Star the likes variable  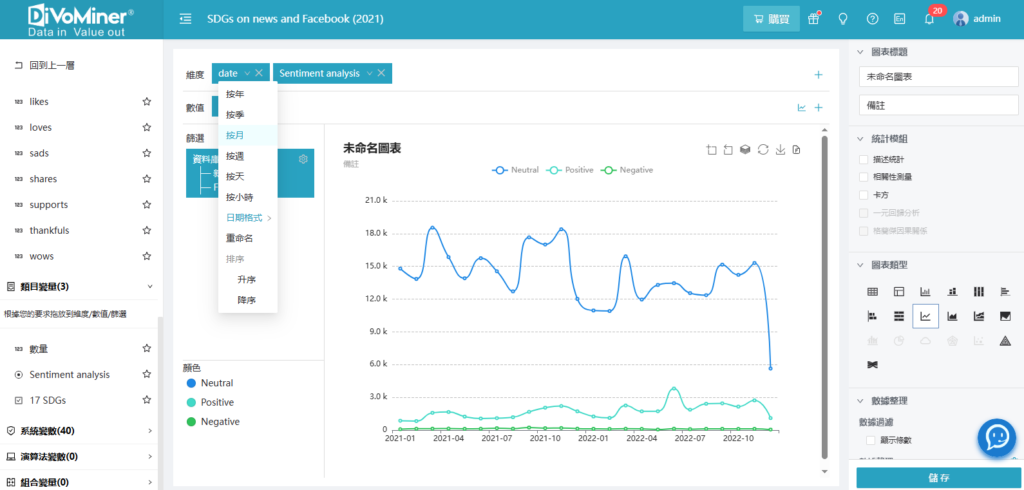point(147,102)
